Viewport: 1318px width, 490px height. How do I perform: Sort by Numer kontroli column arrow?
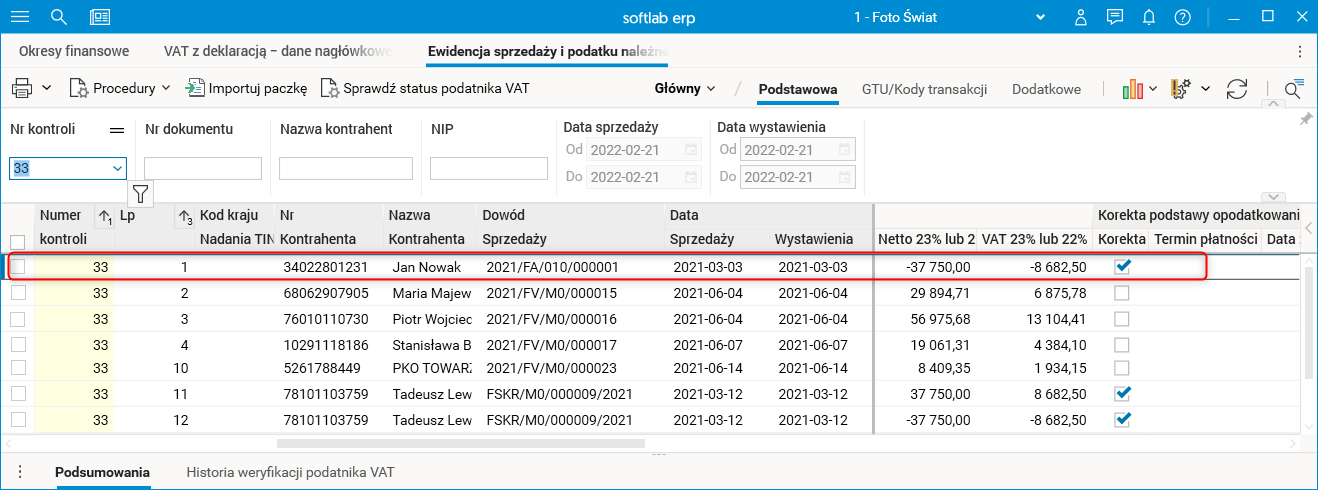(x=104, y=215)
